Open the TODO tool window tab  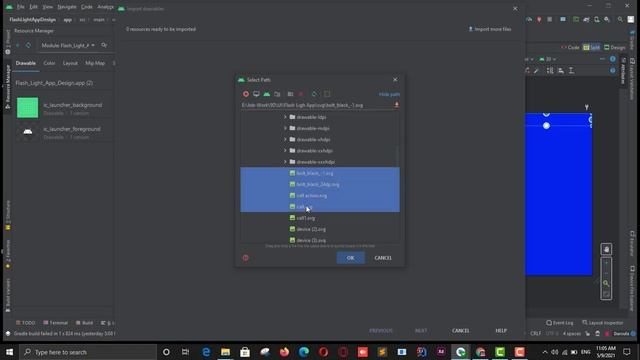(26, 323)
